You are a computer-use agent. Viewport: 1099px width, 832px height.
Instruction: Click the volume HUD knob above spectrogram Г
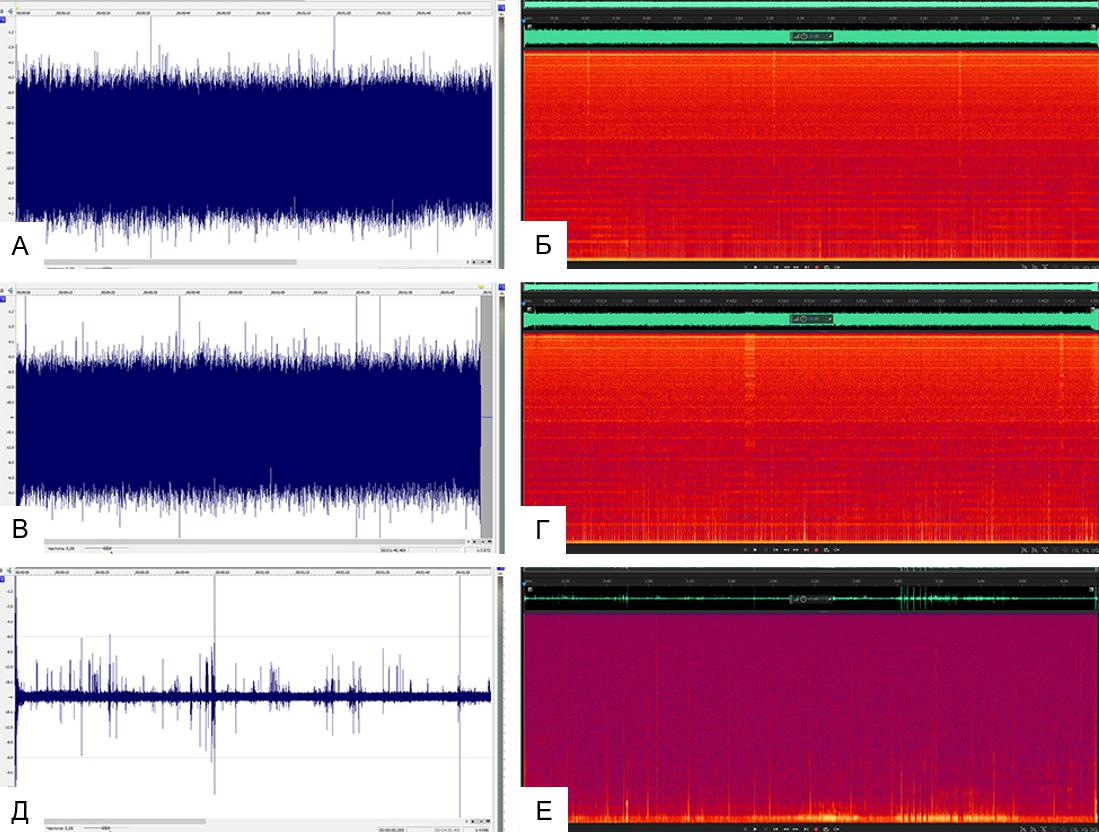click(x=805, y=319)
